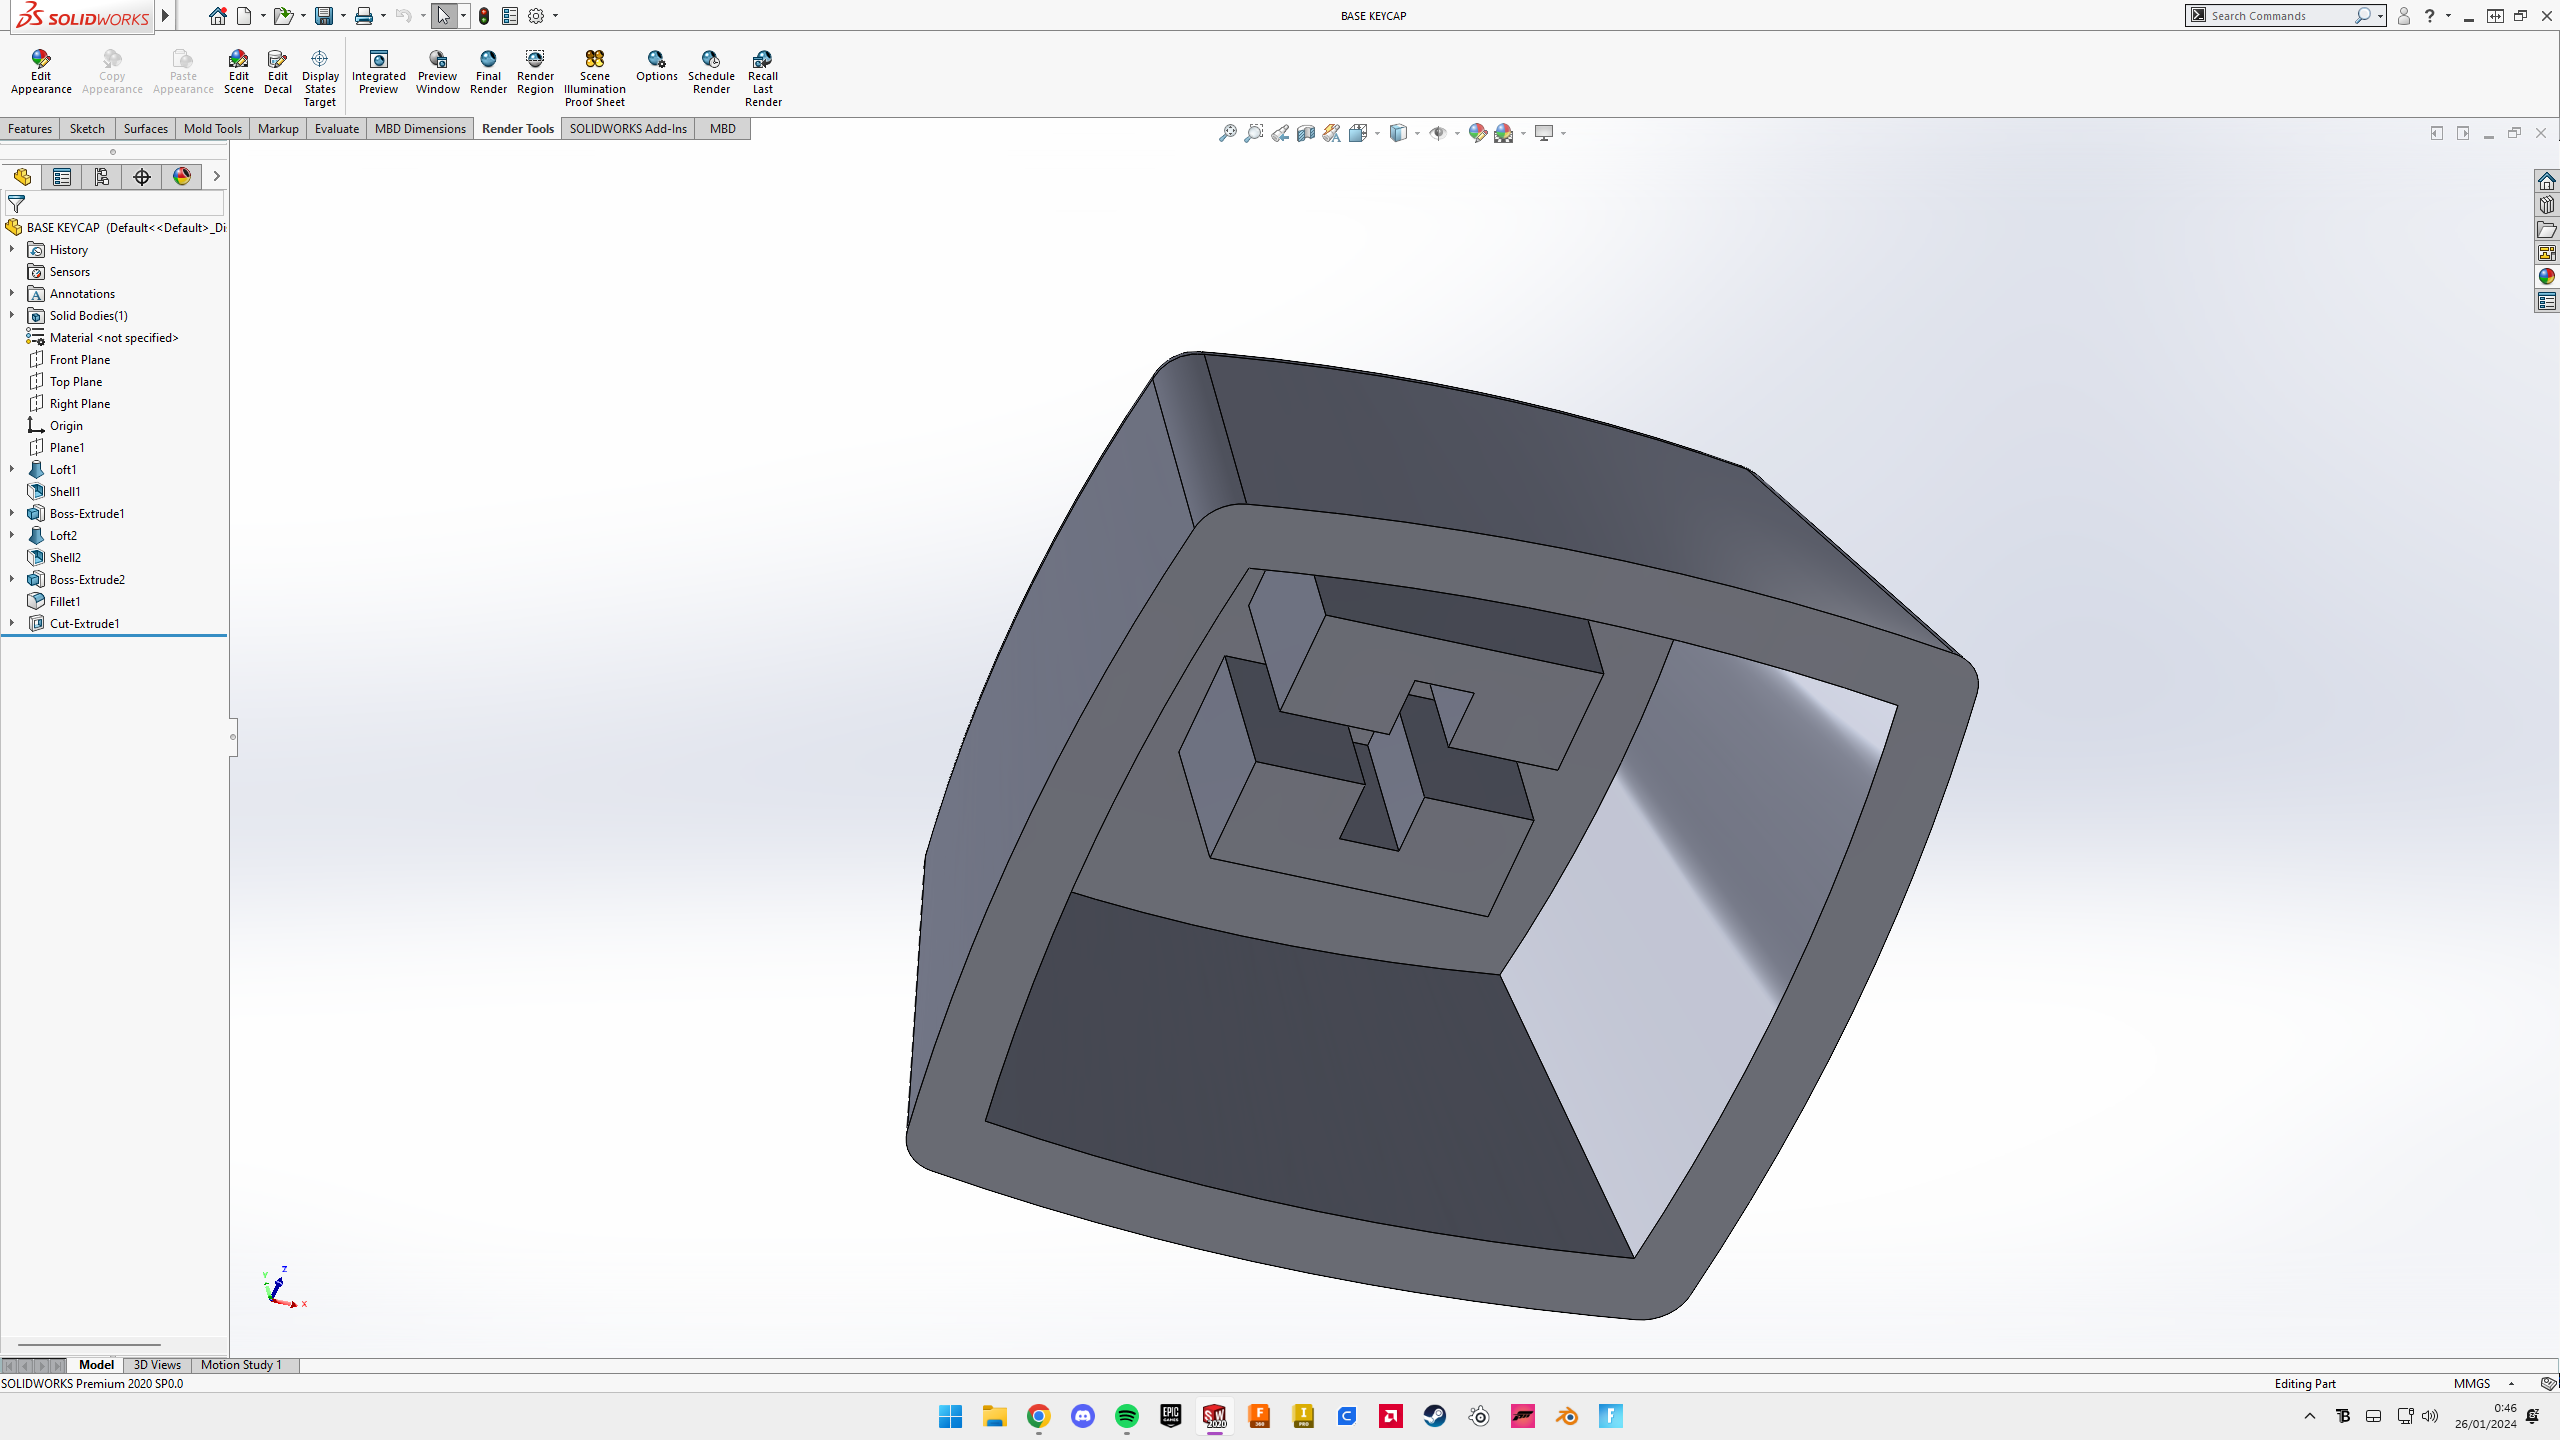Select the Shell1 feature
Image resolution: width=2560 pixels, height=1440 pixels.
pyautogui.click(x=65, y=491)
